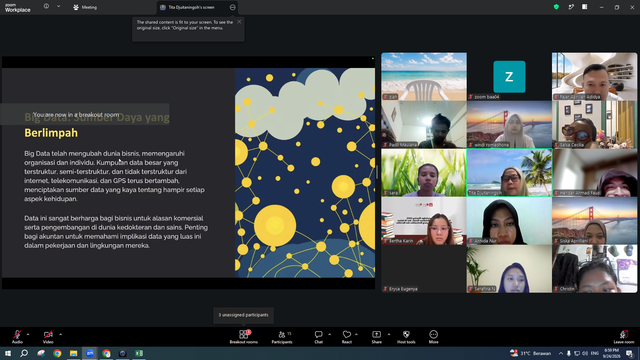Image resolution: width=640 pixels, height=360 pixels.
Task: Click the Zoom Workplace logo
Action: point(18,8)
